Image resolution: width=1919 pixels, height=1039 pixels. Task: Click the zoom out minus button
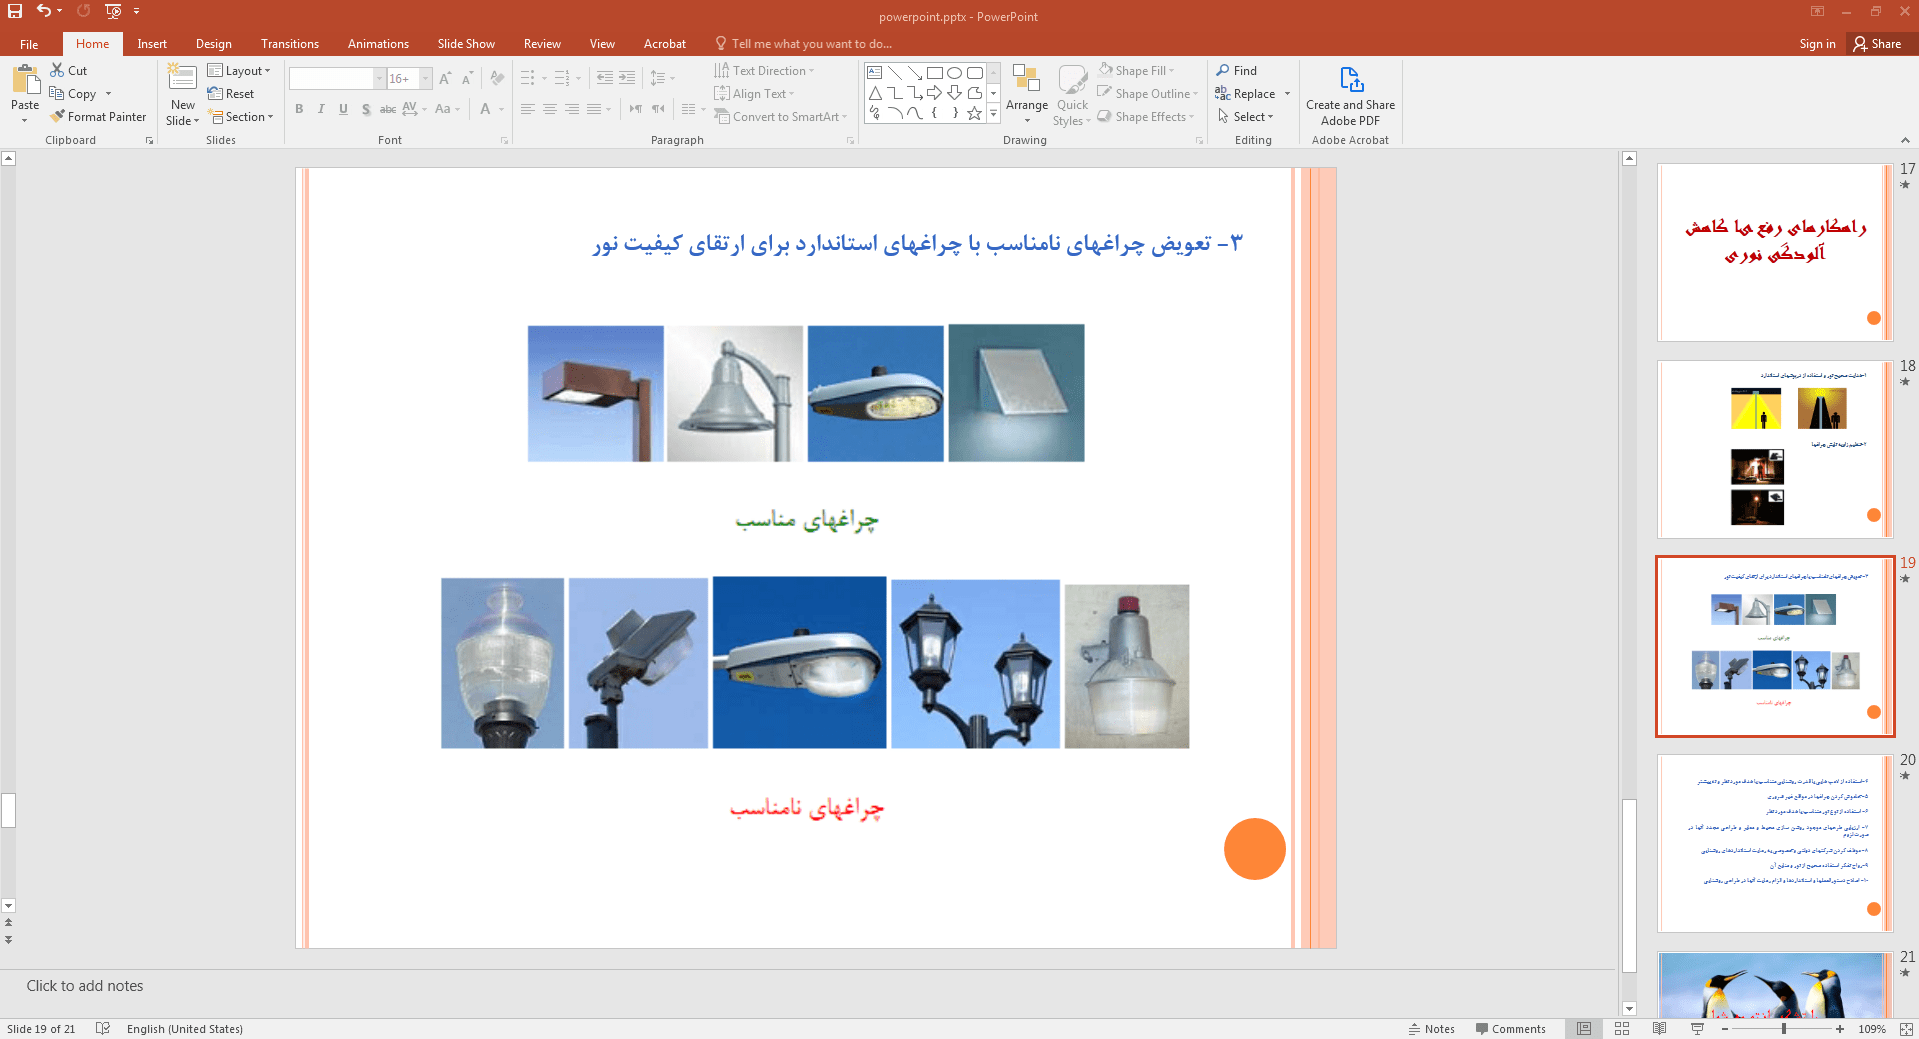1725,1029
